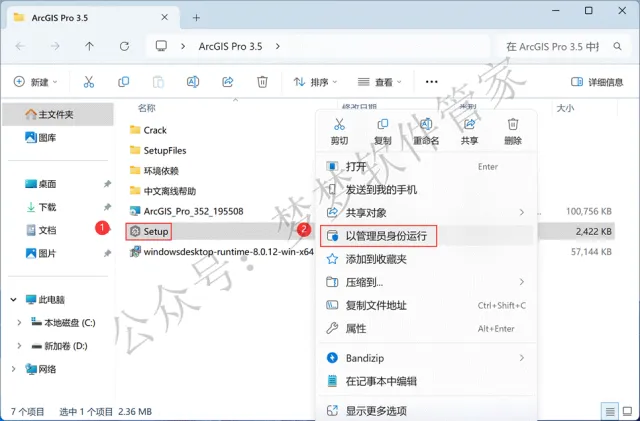Expand the Bandizip submenu arrow
This screenshot has width=640, height=421.
click(522, 358)
